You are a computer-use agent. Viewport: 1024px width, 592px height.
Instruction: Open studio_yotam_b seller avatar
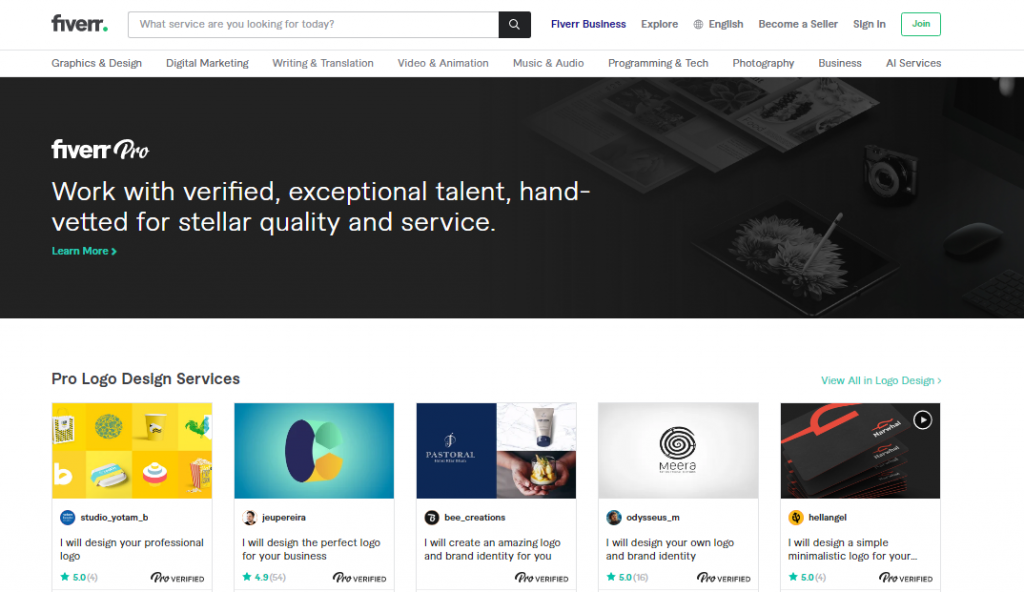click(x=68, y=517)
